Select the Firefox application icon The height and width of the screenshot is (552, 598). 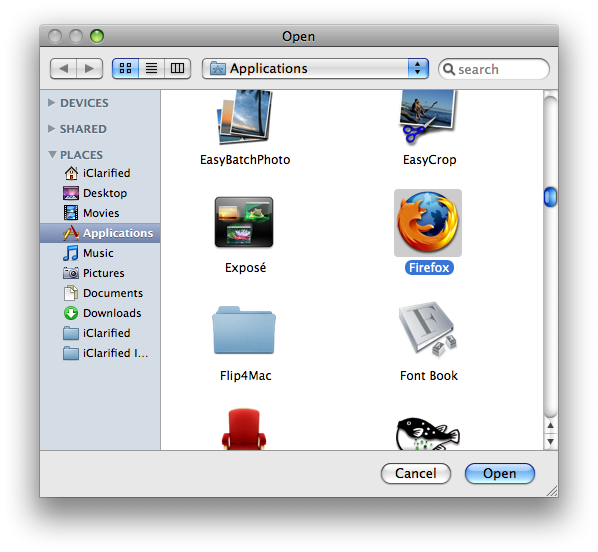(428, 223)
